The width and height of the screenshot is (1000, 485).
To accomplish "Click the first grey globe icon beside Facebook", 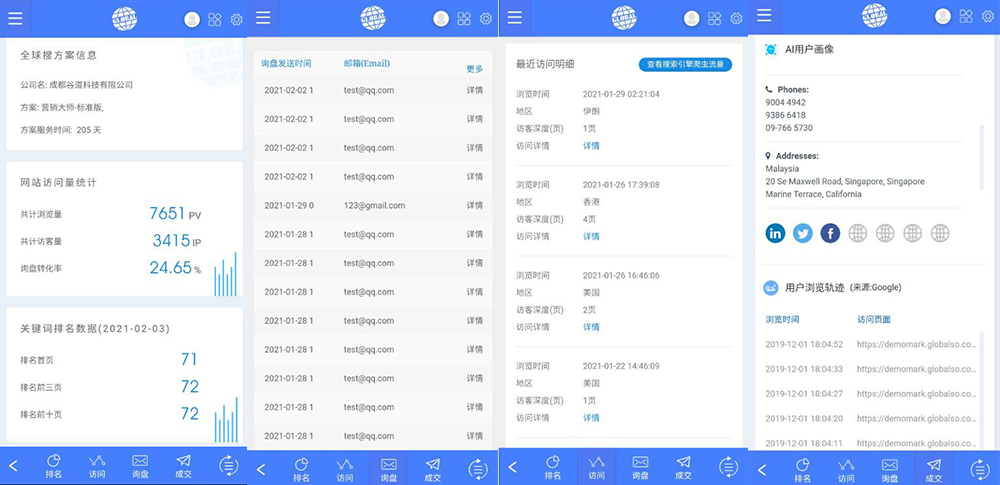I will [x=857, y=233].
